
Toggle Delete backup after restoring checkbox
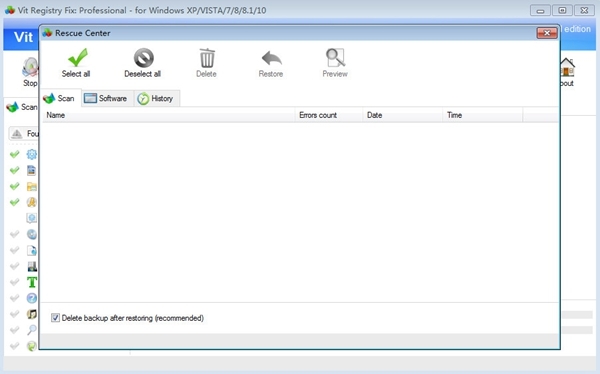coord(55,318)
